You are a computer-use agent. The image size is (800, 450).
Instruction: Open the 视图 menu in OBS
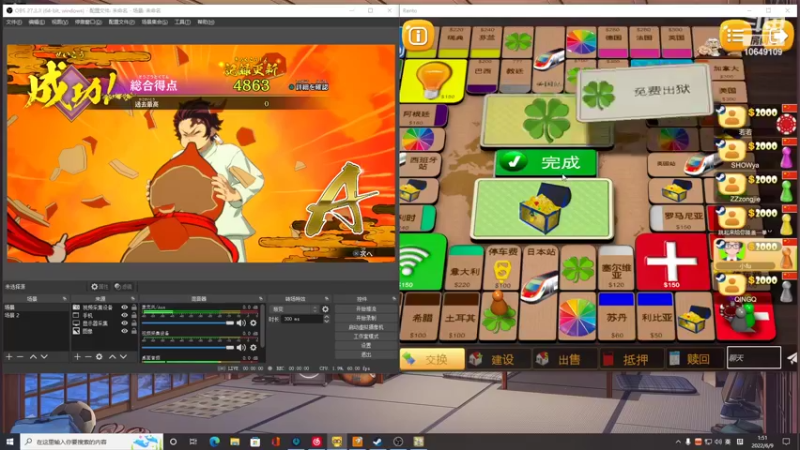(59, 22)
